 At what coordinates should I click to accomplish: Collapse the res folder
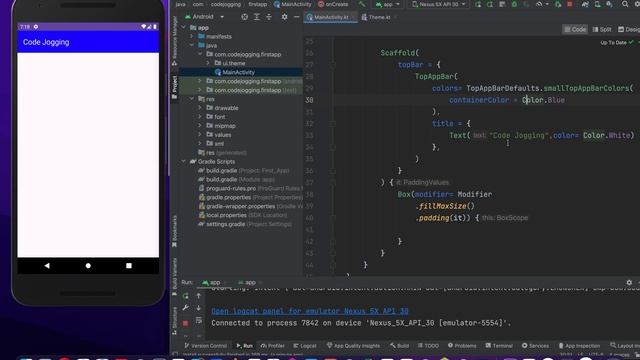[192, 99]
